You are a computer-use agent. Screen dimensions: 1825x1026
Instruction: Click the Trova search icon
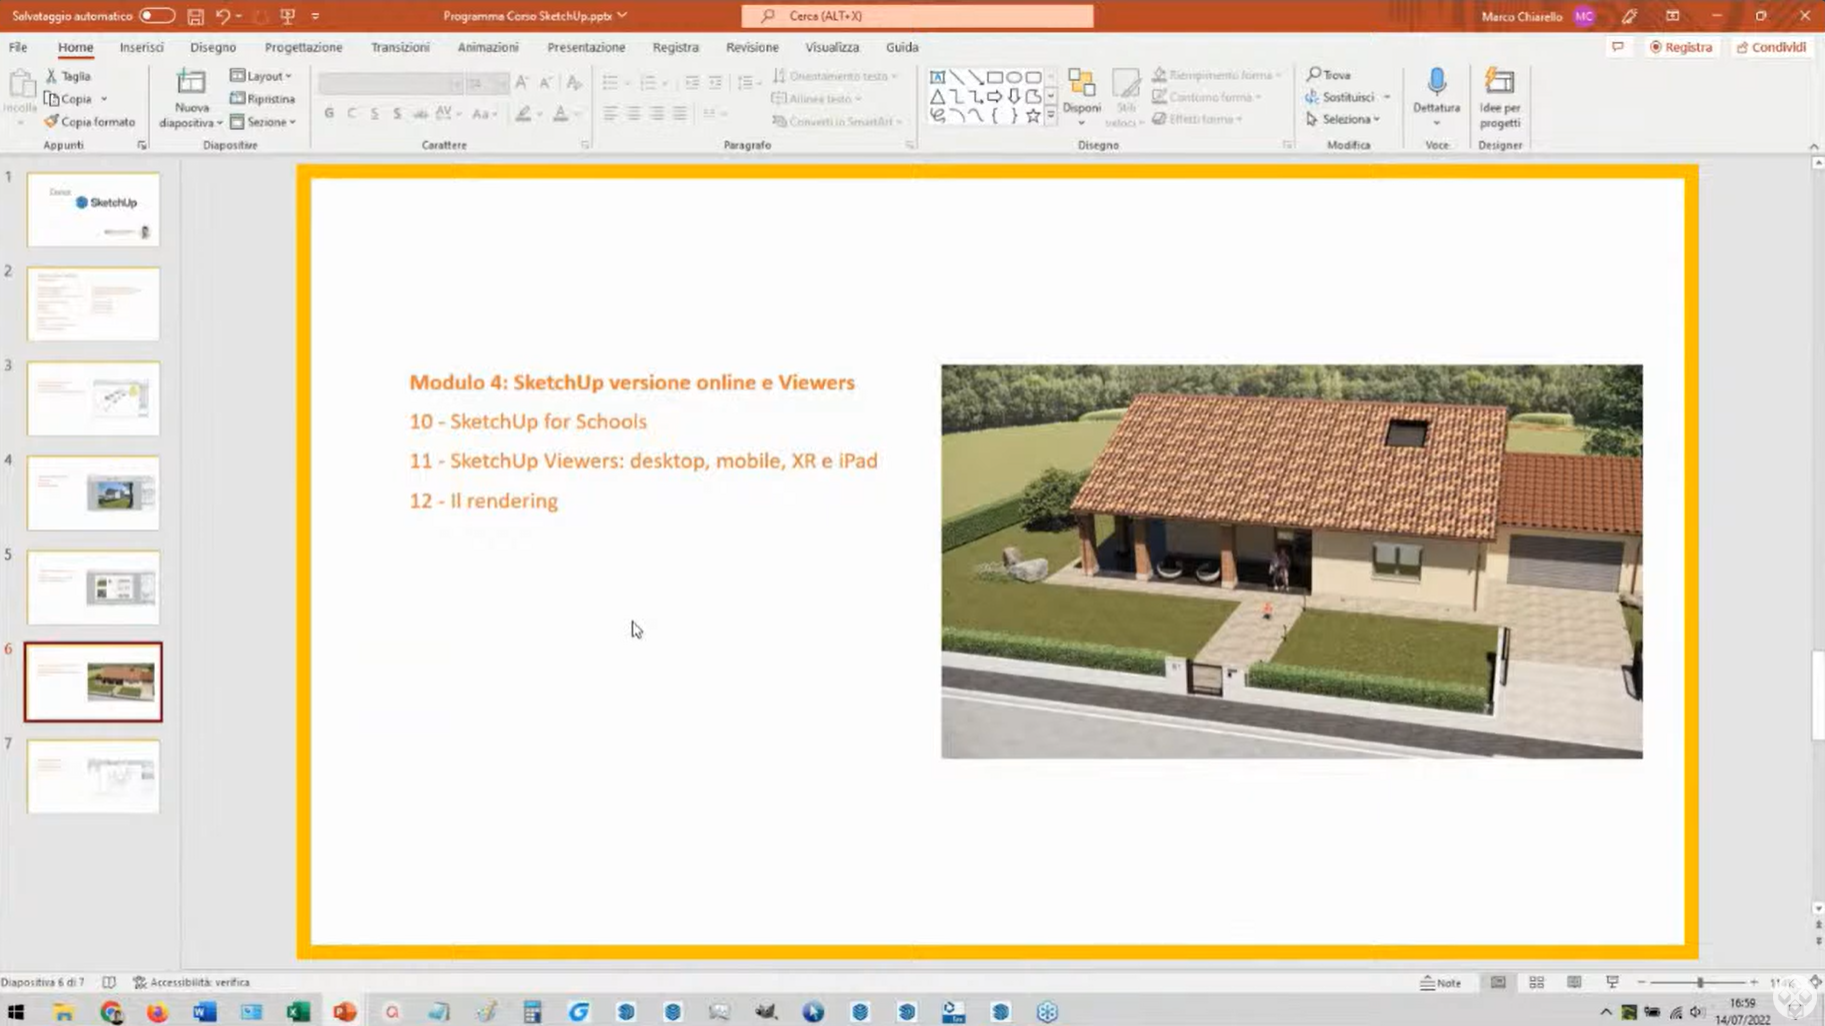coord(1329,75)
